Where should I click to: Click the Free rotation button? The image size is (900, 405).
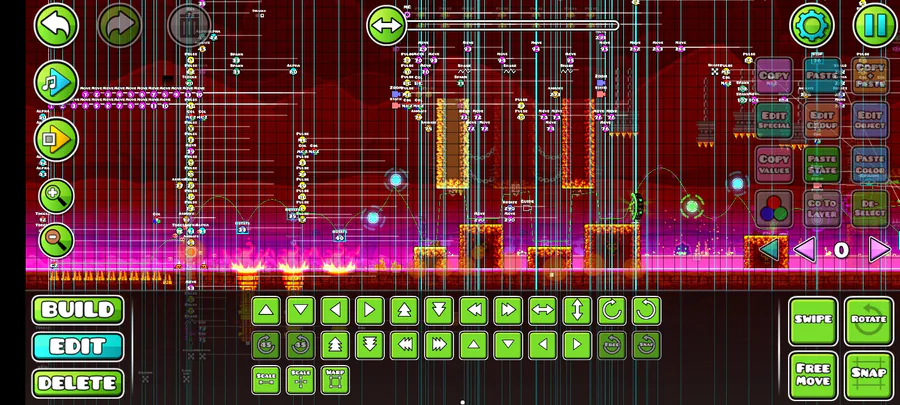(612, 345)
